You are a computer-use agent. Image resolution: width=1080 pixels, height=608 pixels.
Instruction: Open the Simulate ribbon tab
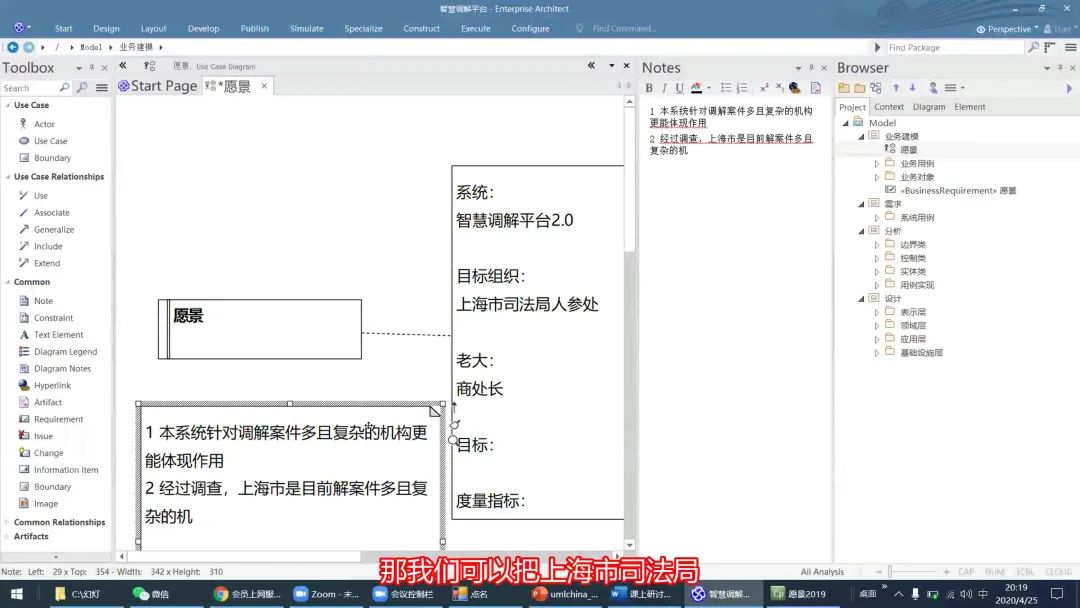pyautogui.click(x=307, y=29)
